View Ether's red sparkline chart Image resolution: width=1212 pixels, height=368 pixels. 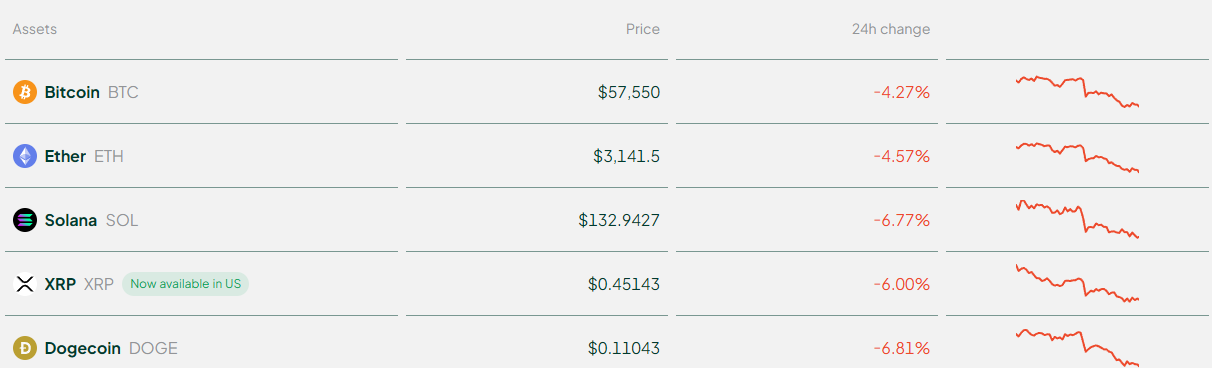point(1077,156)
